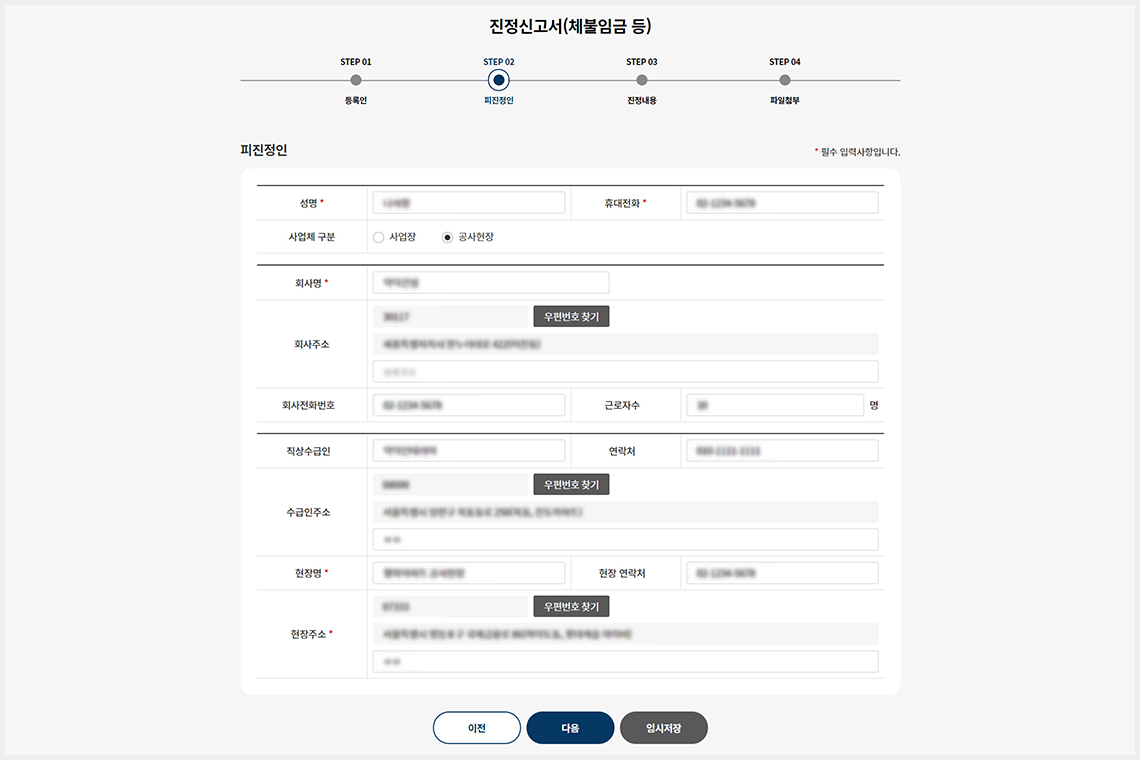Click the 회사주소 detailed address field
The width and height of the screenshot is (1140, 760).
625,372
